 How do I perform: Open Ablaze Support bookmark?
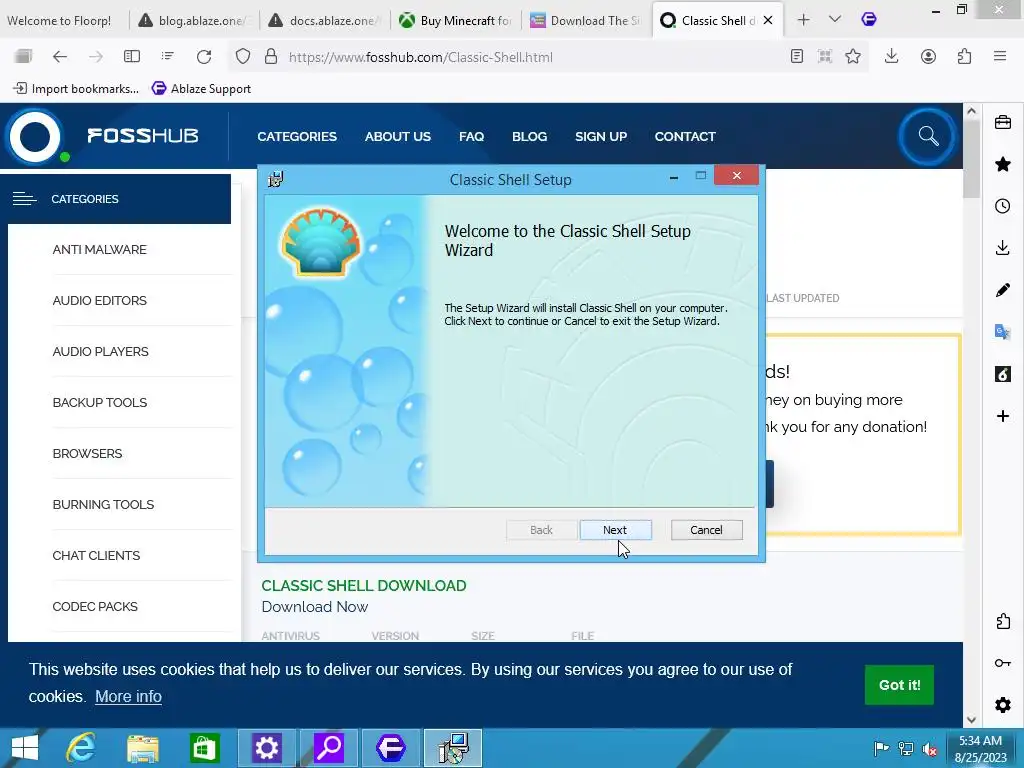[x=202, y=88]
